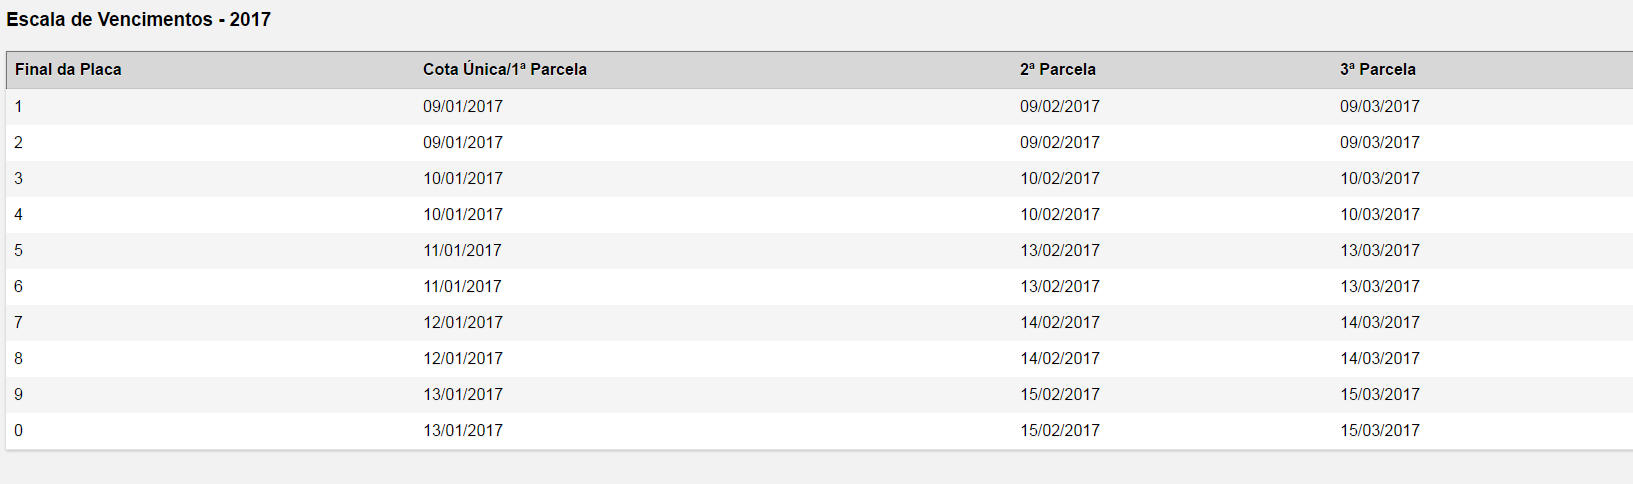This screenshot has height=484, width=1633.
Task: Click 10/03/2017 in plate 4 row
Action: pyautogui.click(x=1380, y=215)
